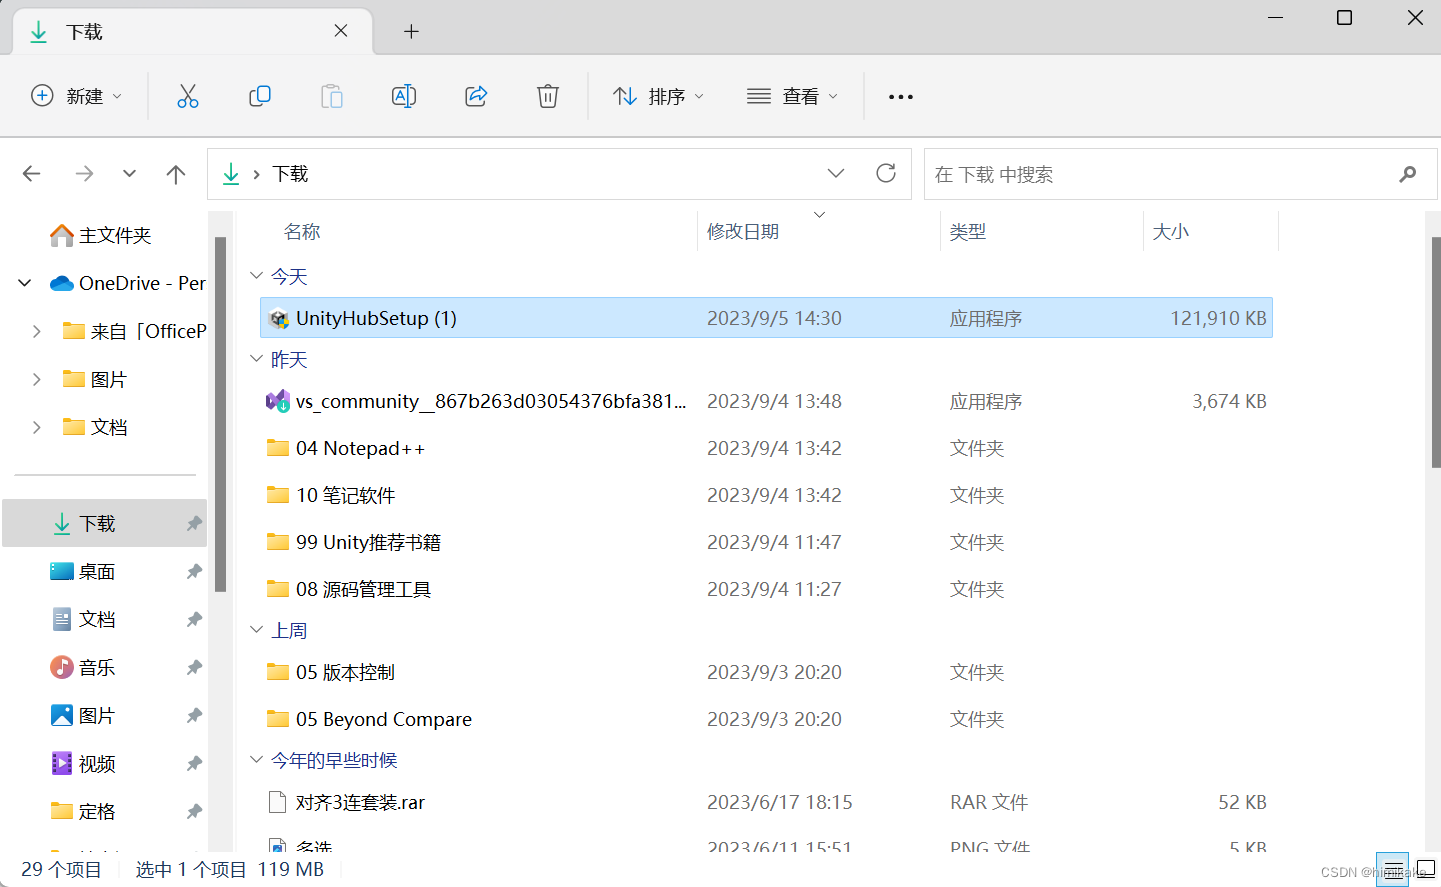The width and height of the screenshot is (1441, 887).
Task: Share the selected file
Action: pos(475,95)
